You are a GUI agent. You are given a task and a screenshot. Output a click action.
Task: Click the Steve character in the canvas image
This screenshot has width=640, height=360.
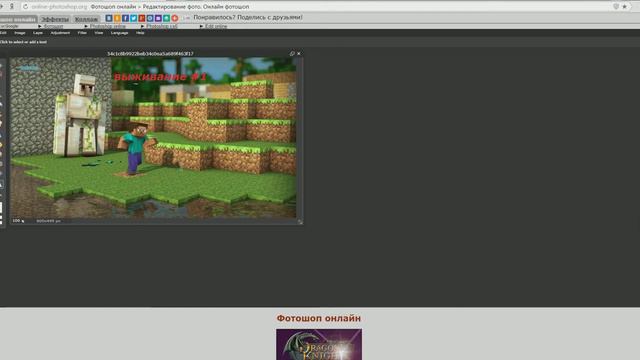[137, 149]
